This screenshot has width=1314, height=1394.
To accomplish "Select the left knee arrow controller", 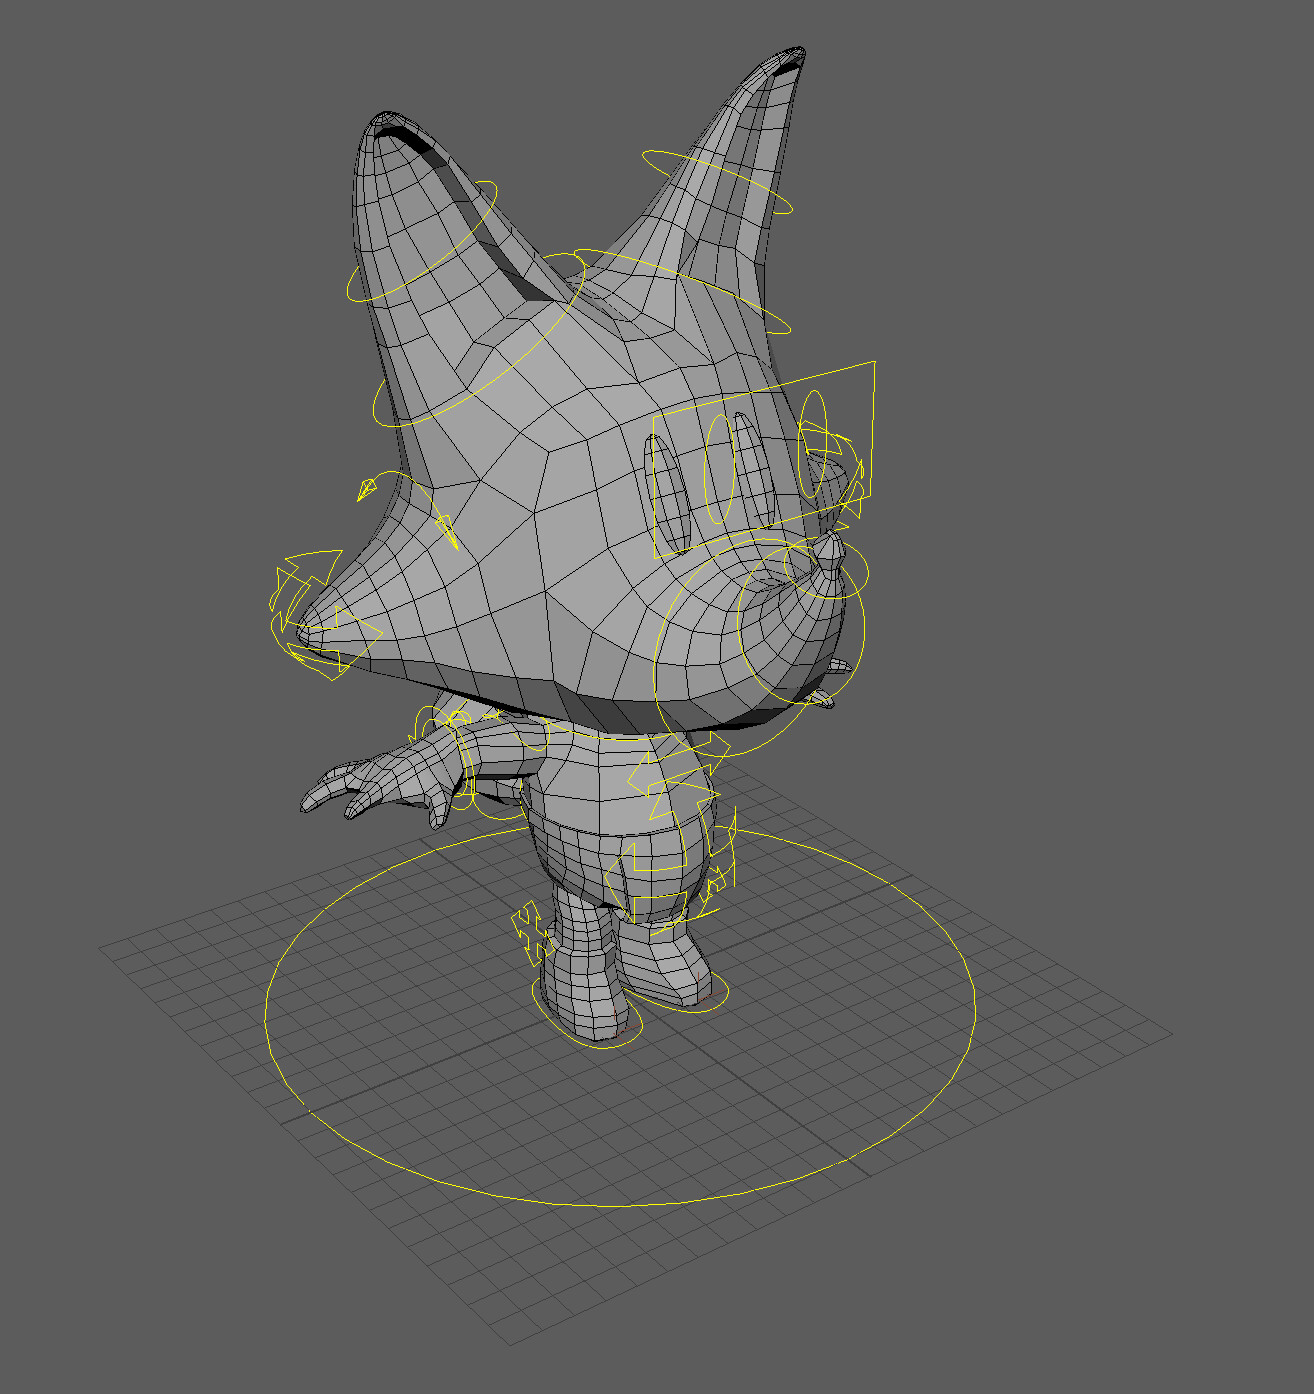I will [x=715, y=880].
